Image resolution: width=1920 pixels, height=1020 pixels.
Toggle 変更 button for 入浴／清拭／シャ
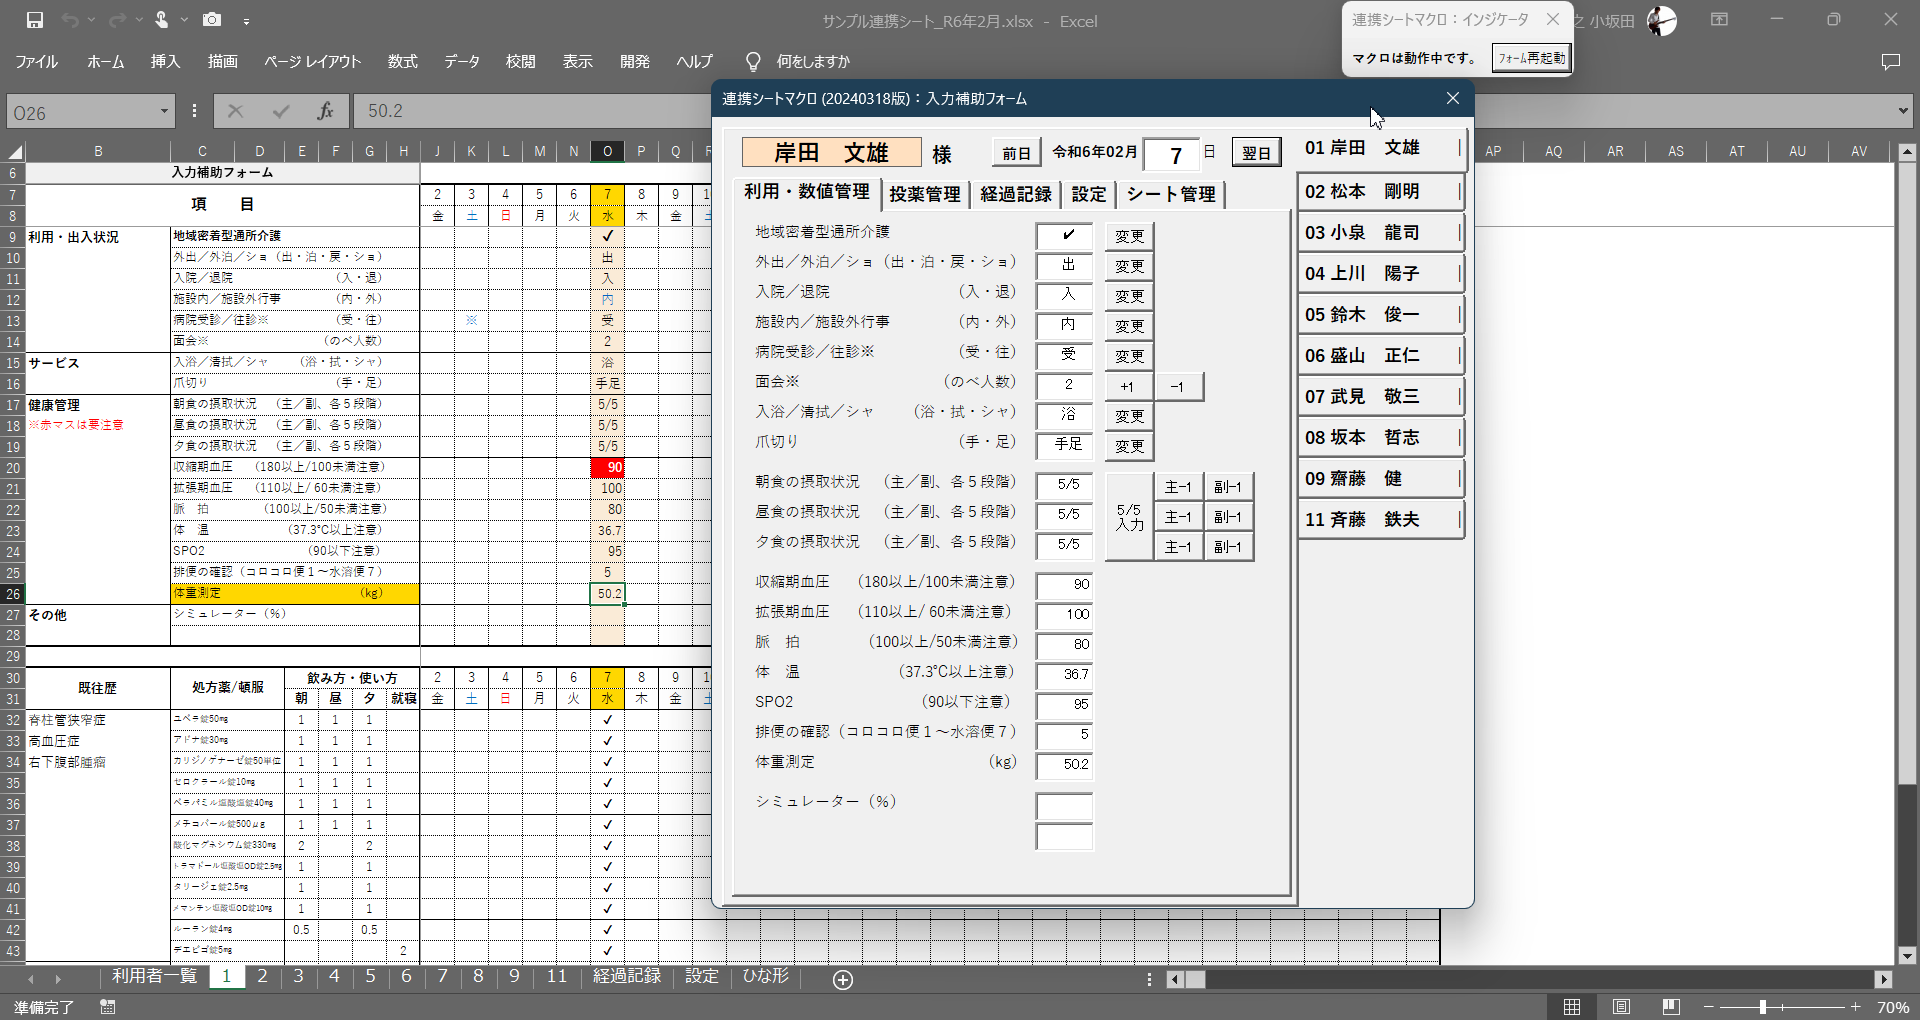pos(1129,416)
